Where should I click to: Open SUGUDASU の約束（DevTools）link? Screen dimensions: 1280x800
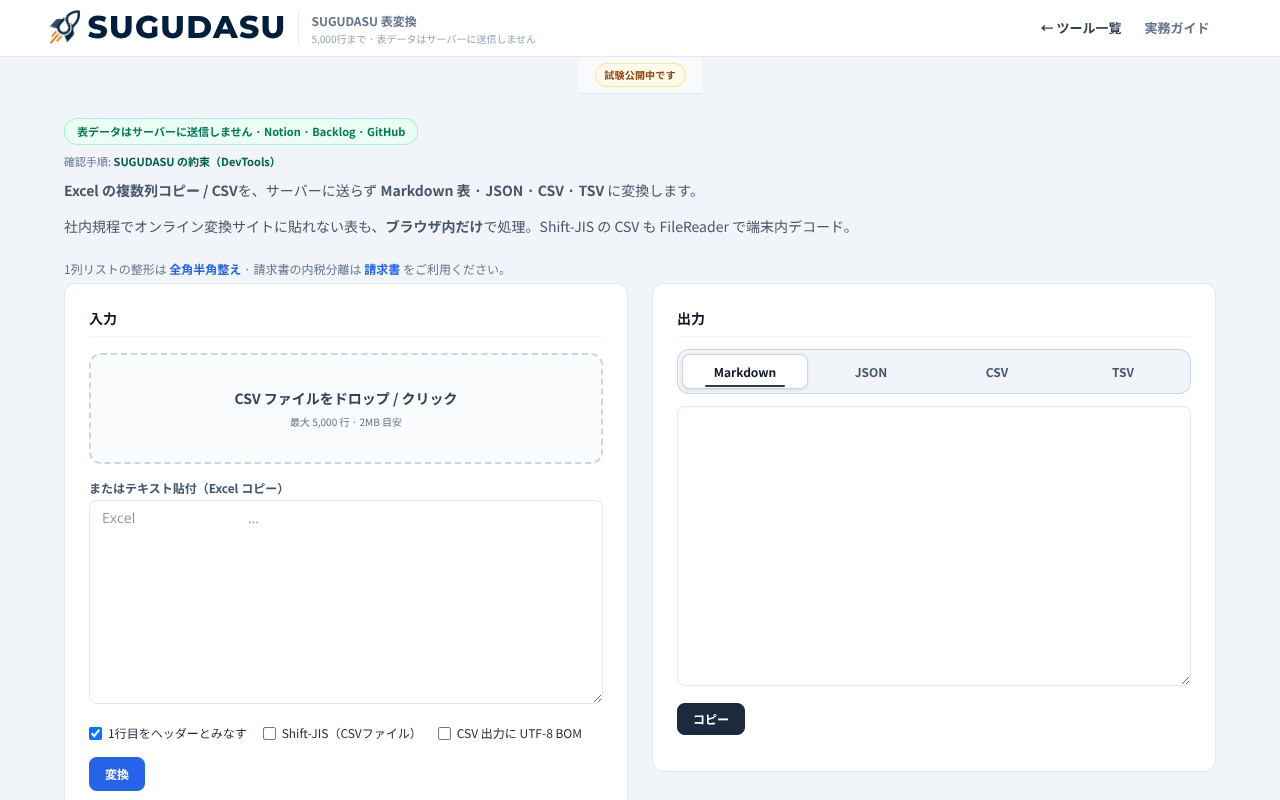[x=194, y=161]
